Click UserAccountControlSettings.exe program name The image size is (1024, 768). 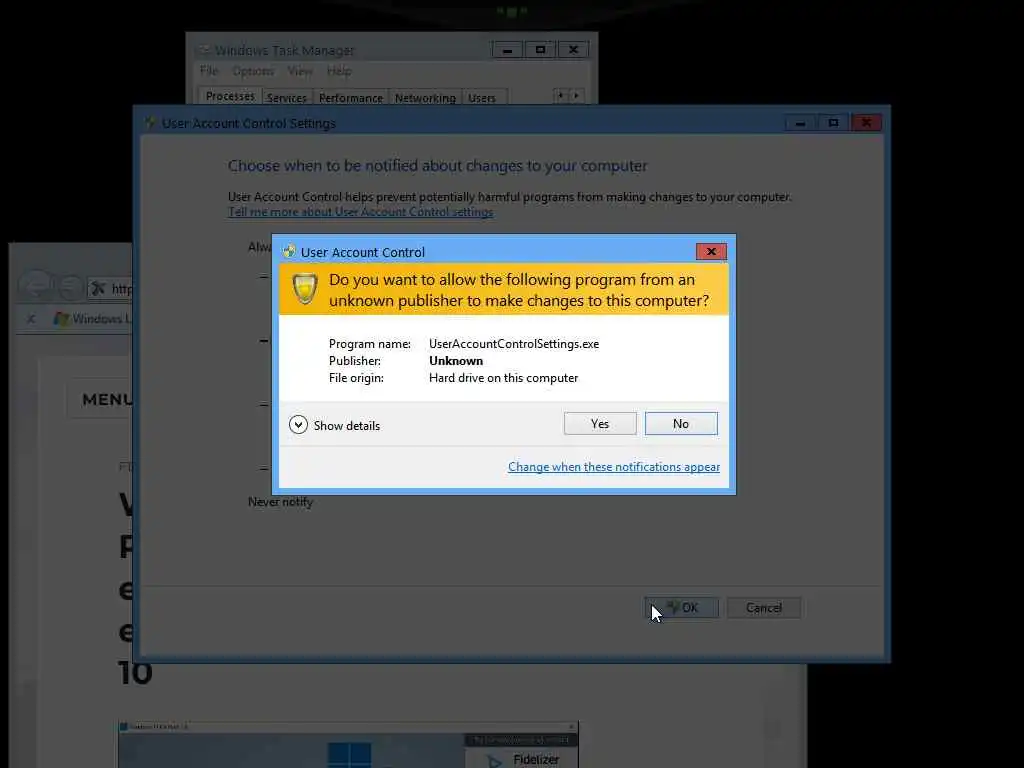[x=513, y=344]
